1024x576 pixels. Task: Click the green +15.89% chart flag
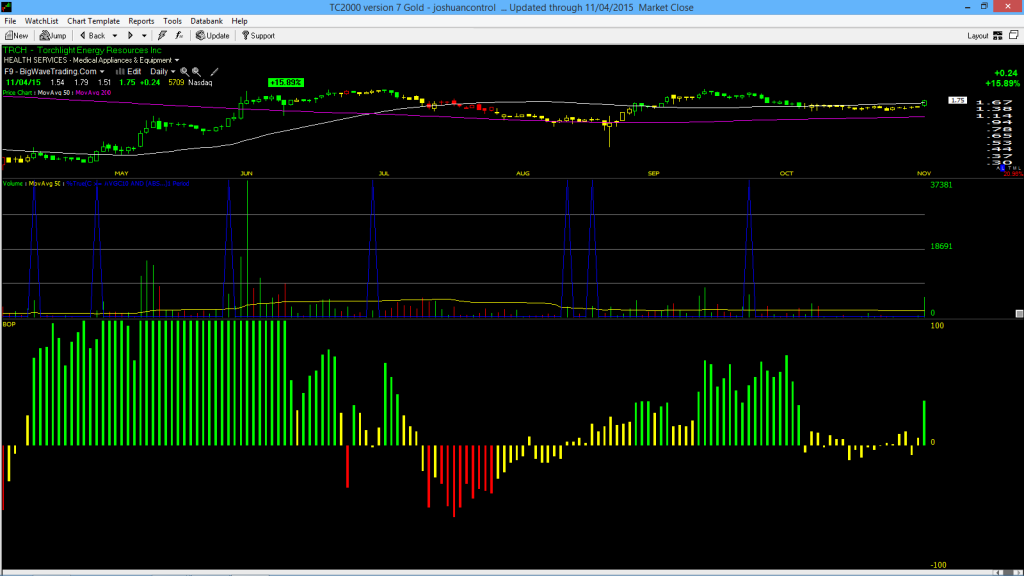(x=286, y=82)
